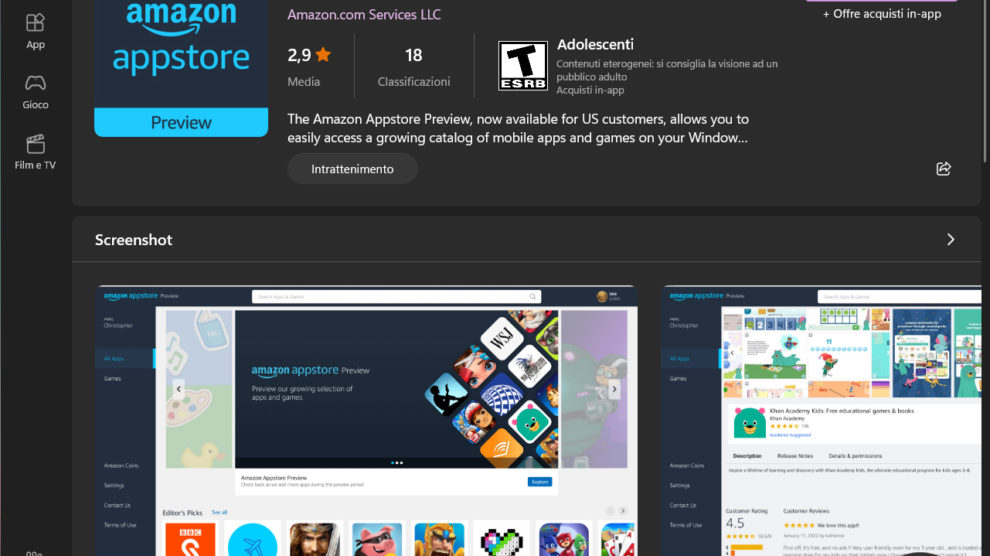Open the App section in sidebar
The height and width of the screenshot is (556, 990).
(x=35, y=32)
